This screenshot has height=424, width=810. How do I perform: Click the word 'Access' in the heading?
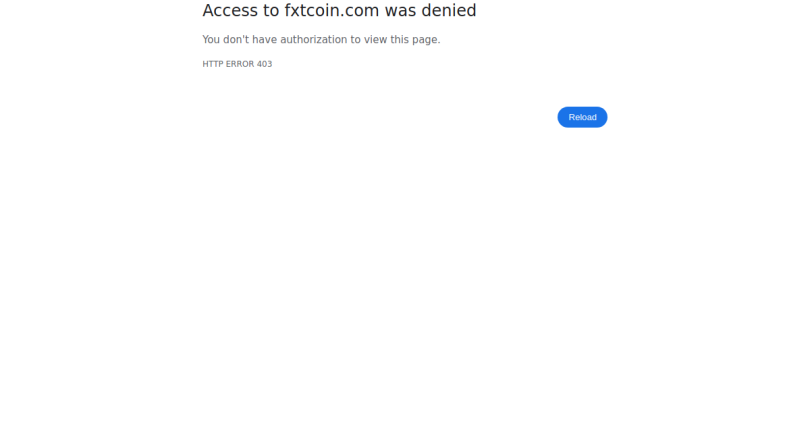[x=230, y=10]
